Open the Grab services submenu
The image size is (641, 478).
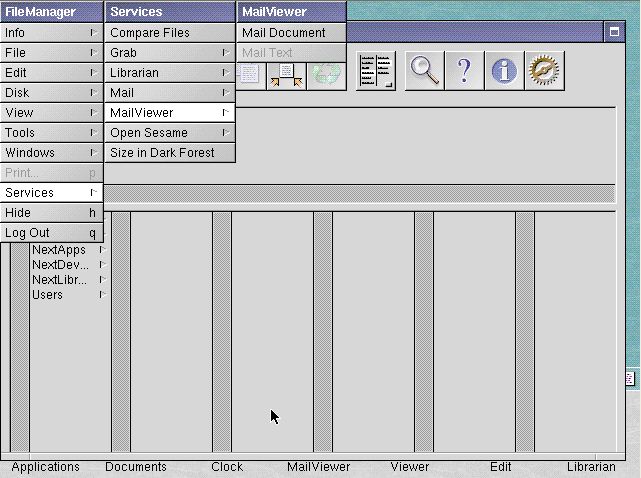tap(170, 53)
